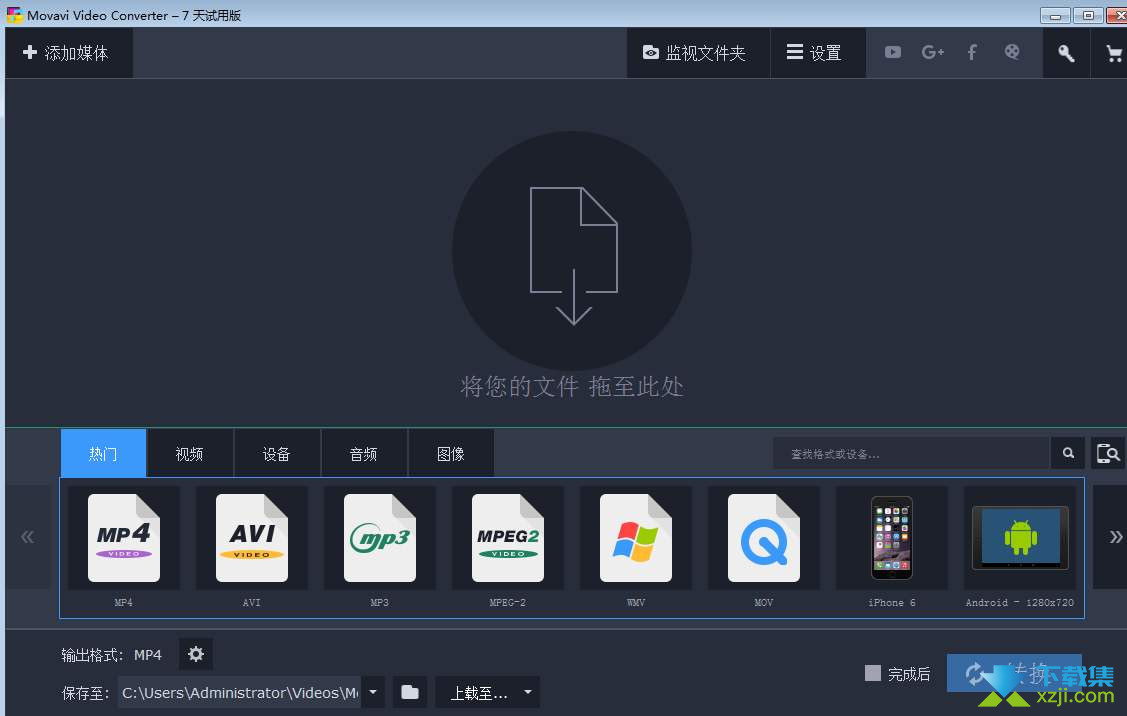Viewport: 1127px width, 716px height.
Task: Click the magnifier search button
Action: 1068,453
